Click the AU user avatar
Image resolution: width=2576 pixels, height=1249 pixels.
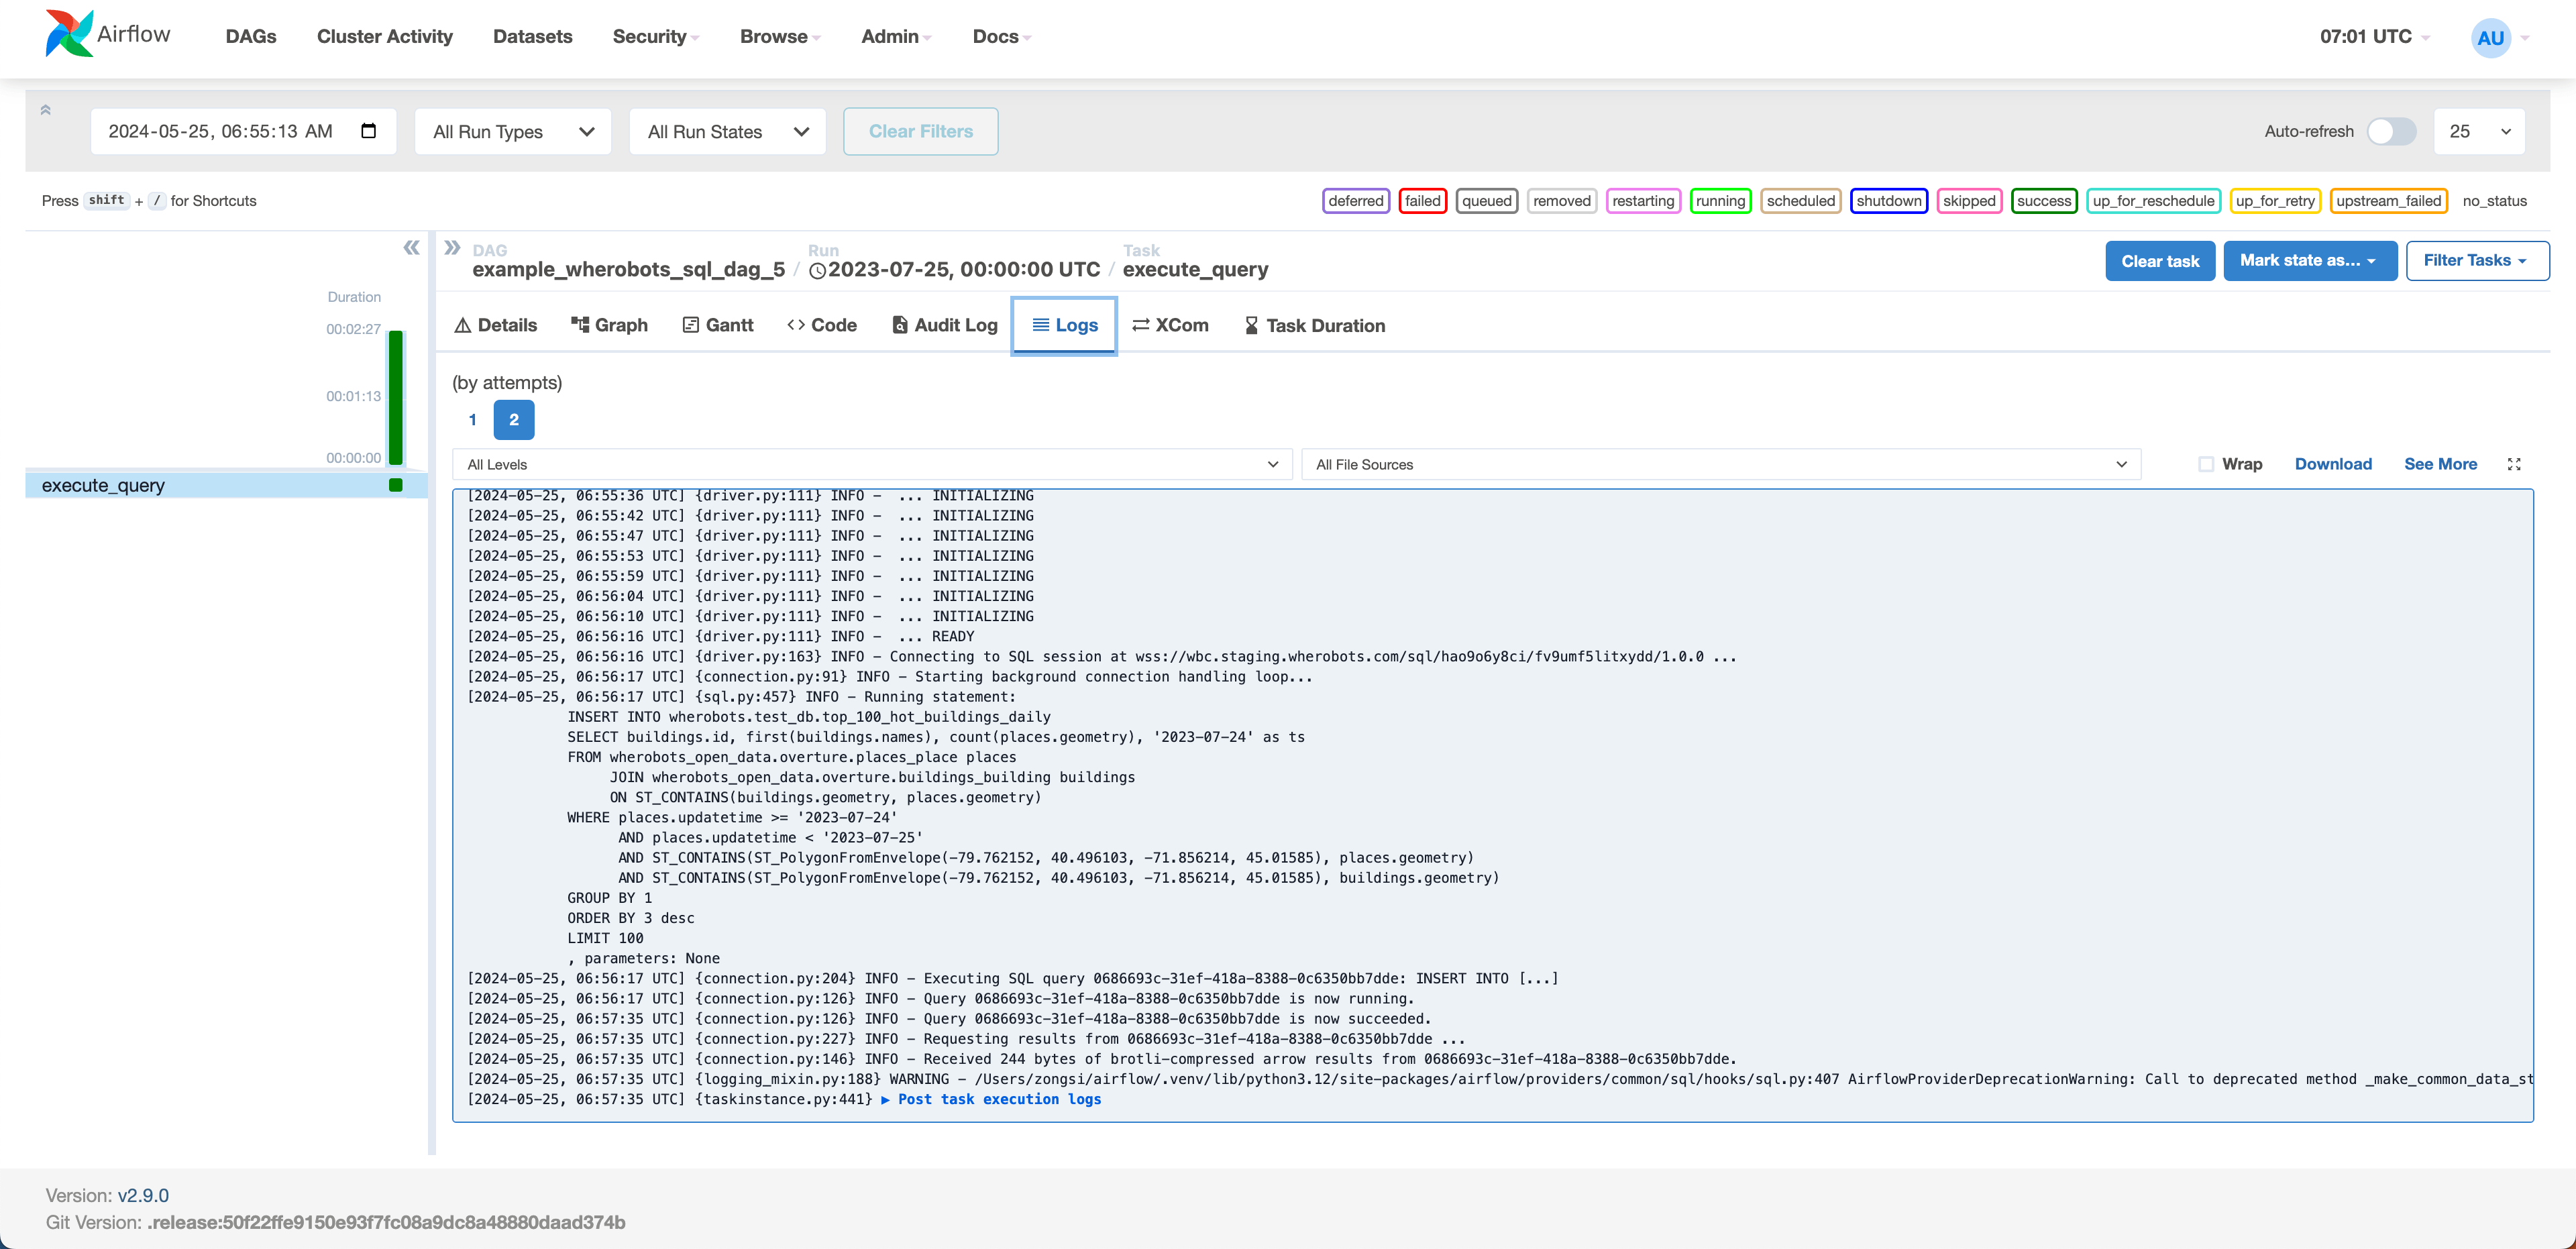pyautogui.click(x=2490, y=38)
